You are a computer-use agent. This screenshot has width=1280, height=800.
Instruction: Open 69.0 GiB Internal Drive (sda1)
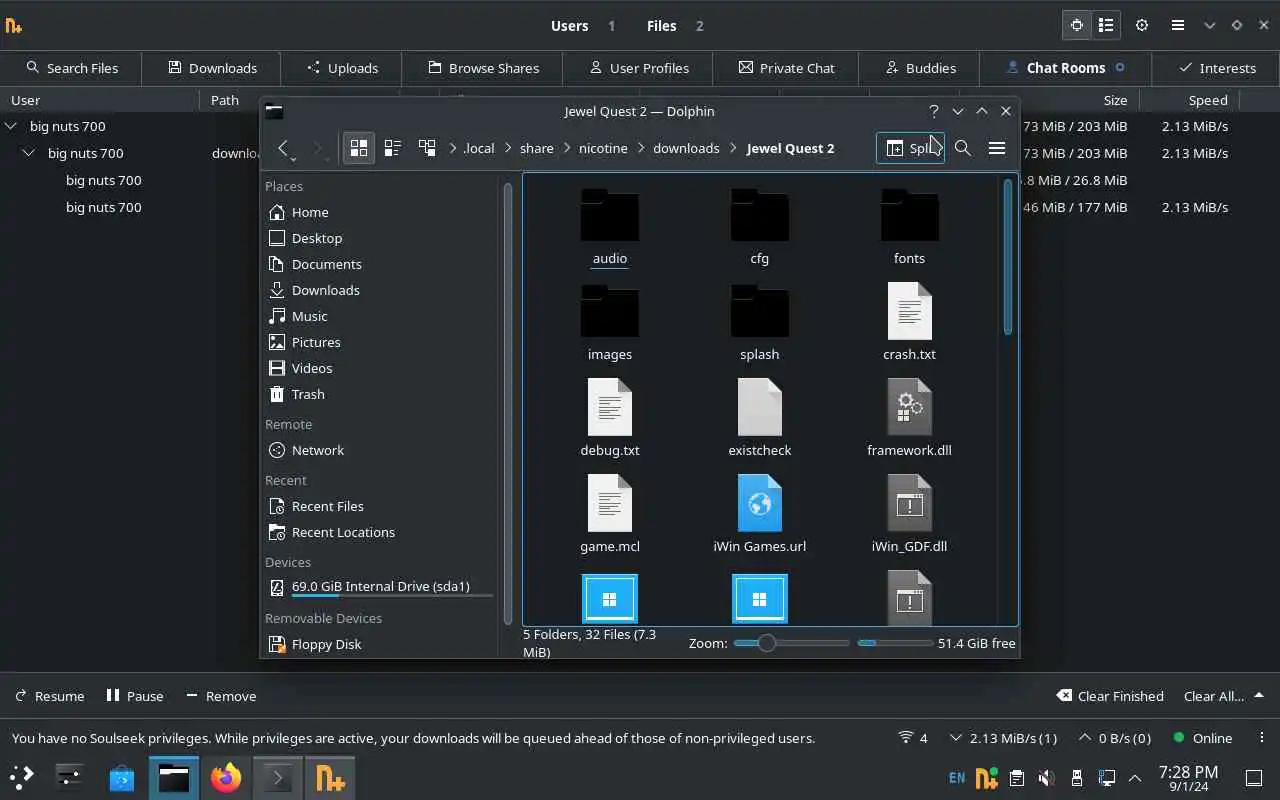382,587
